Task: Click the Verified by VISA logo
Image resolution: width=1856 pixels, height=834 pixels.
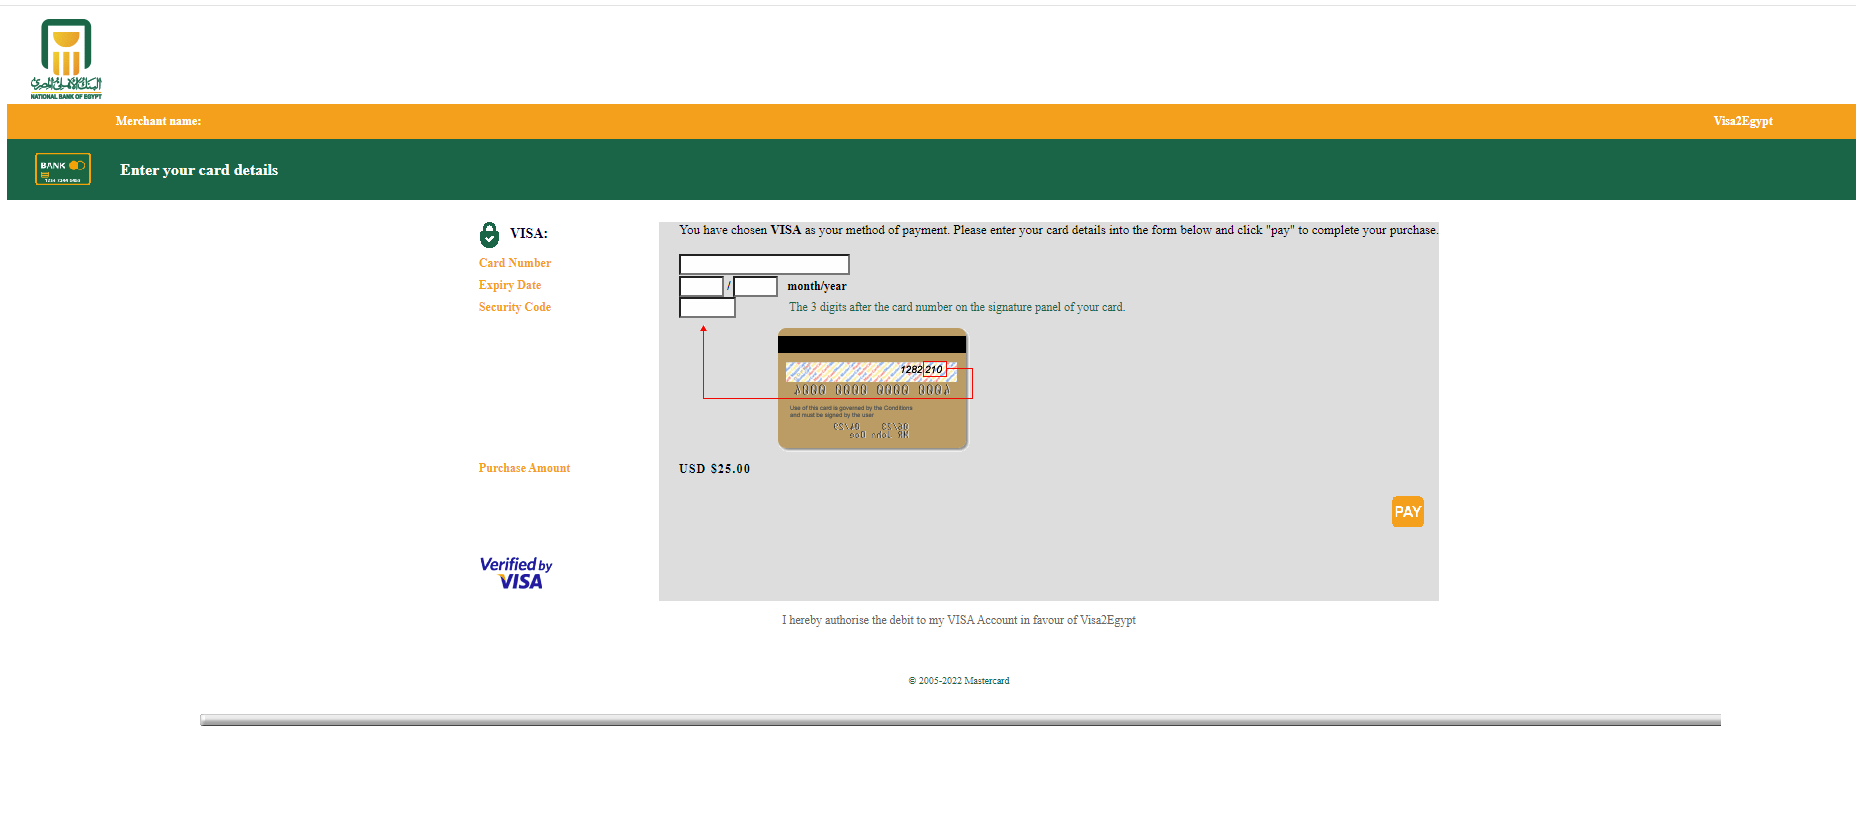Action: coord(516,573)
